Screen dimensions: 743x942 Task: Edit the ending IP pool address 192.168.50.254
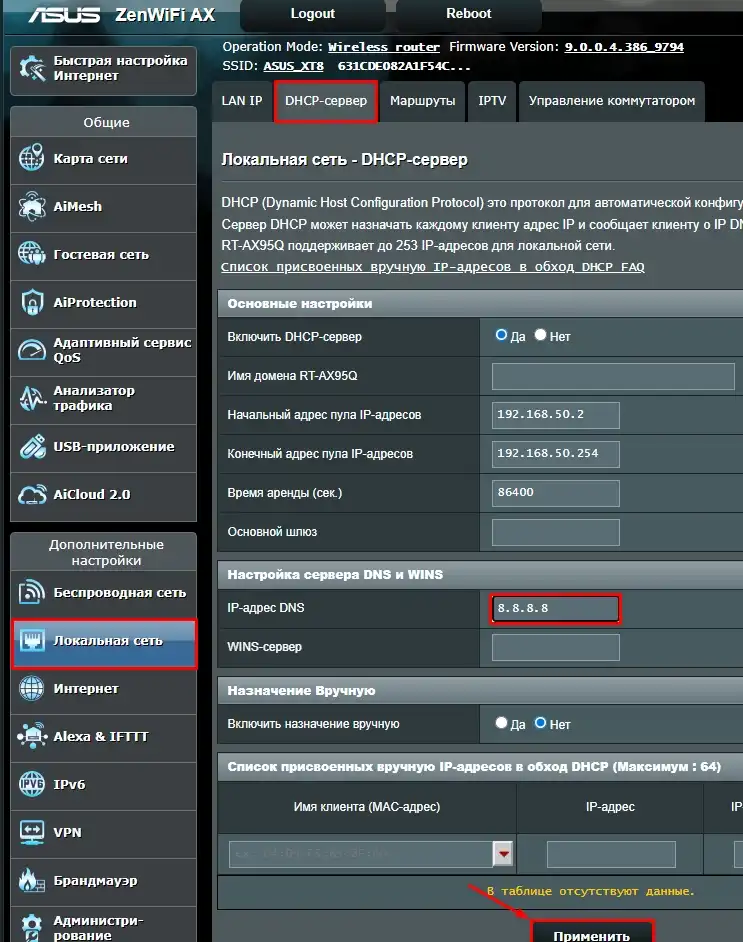[x=556, y=454]
